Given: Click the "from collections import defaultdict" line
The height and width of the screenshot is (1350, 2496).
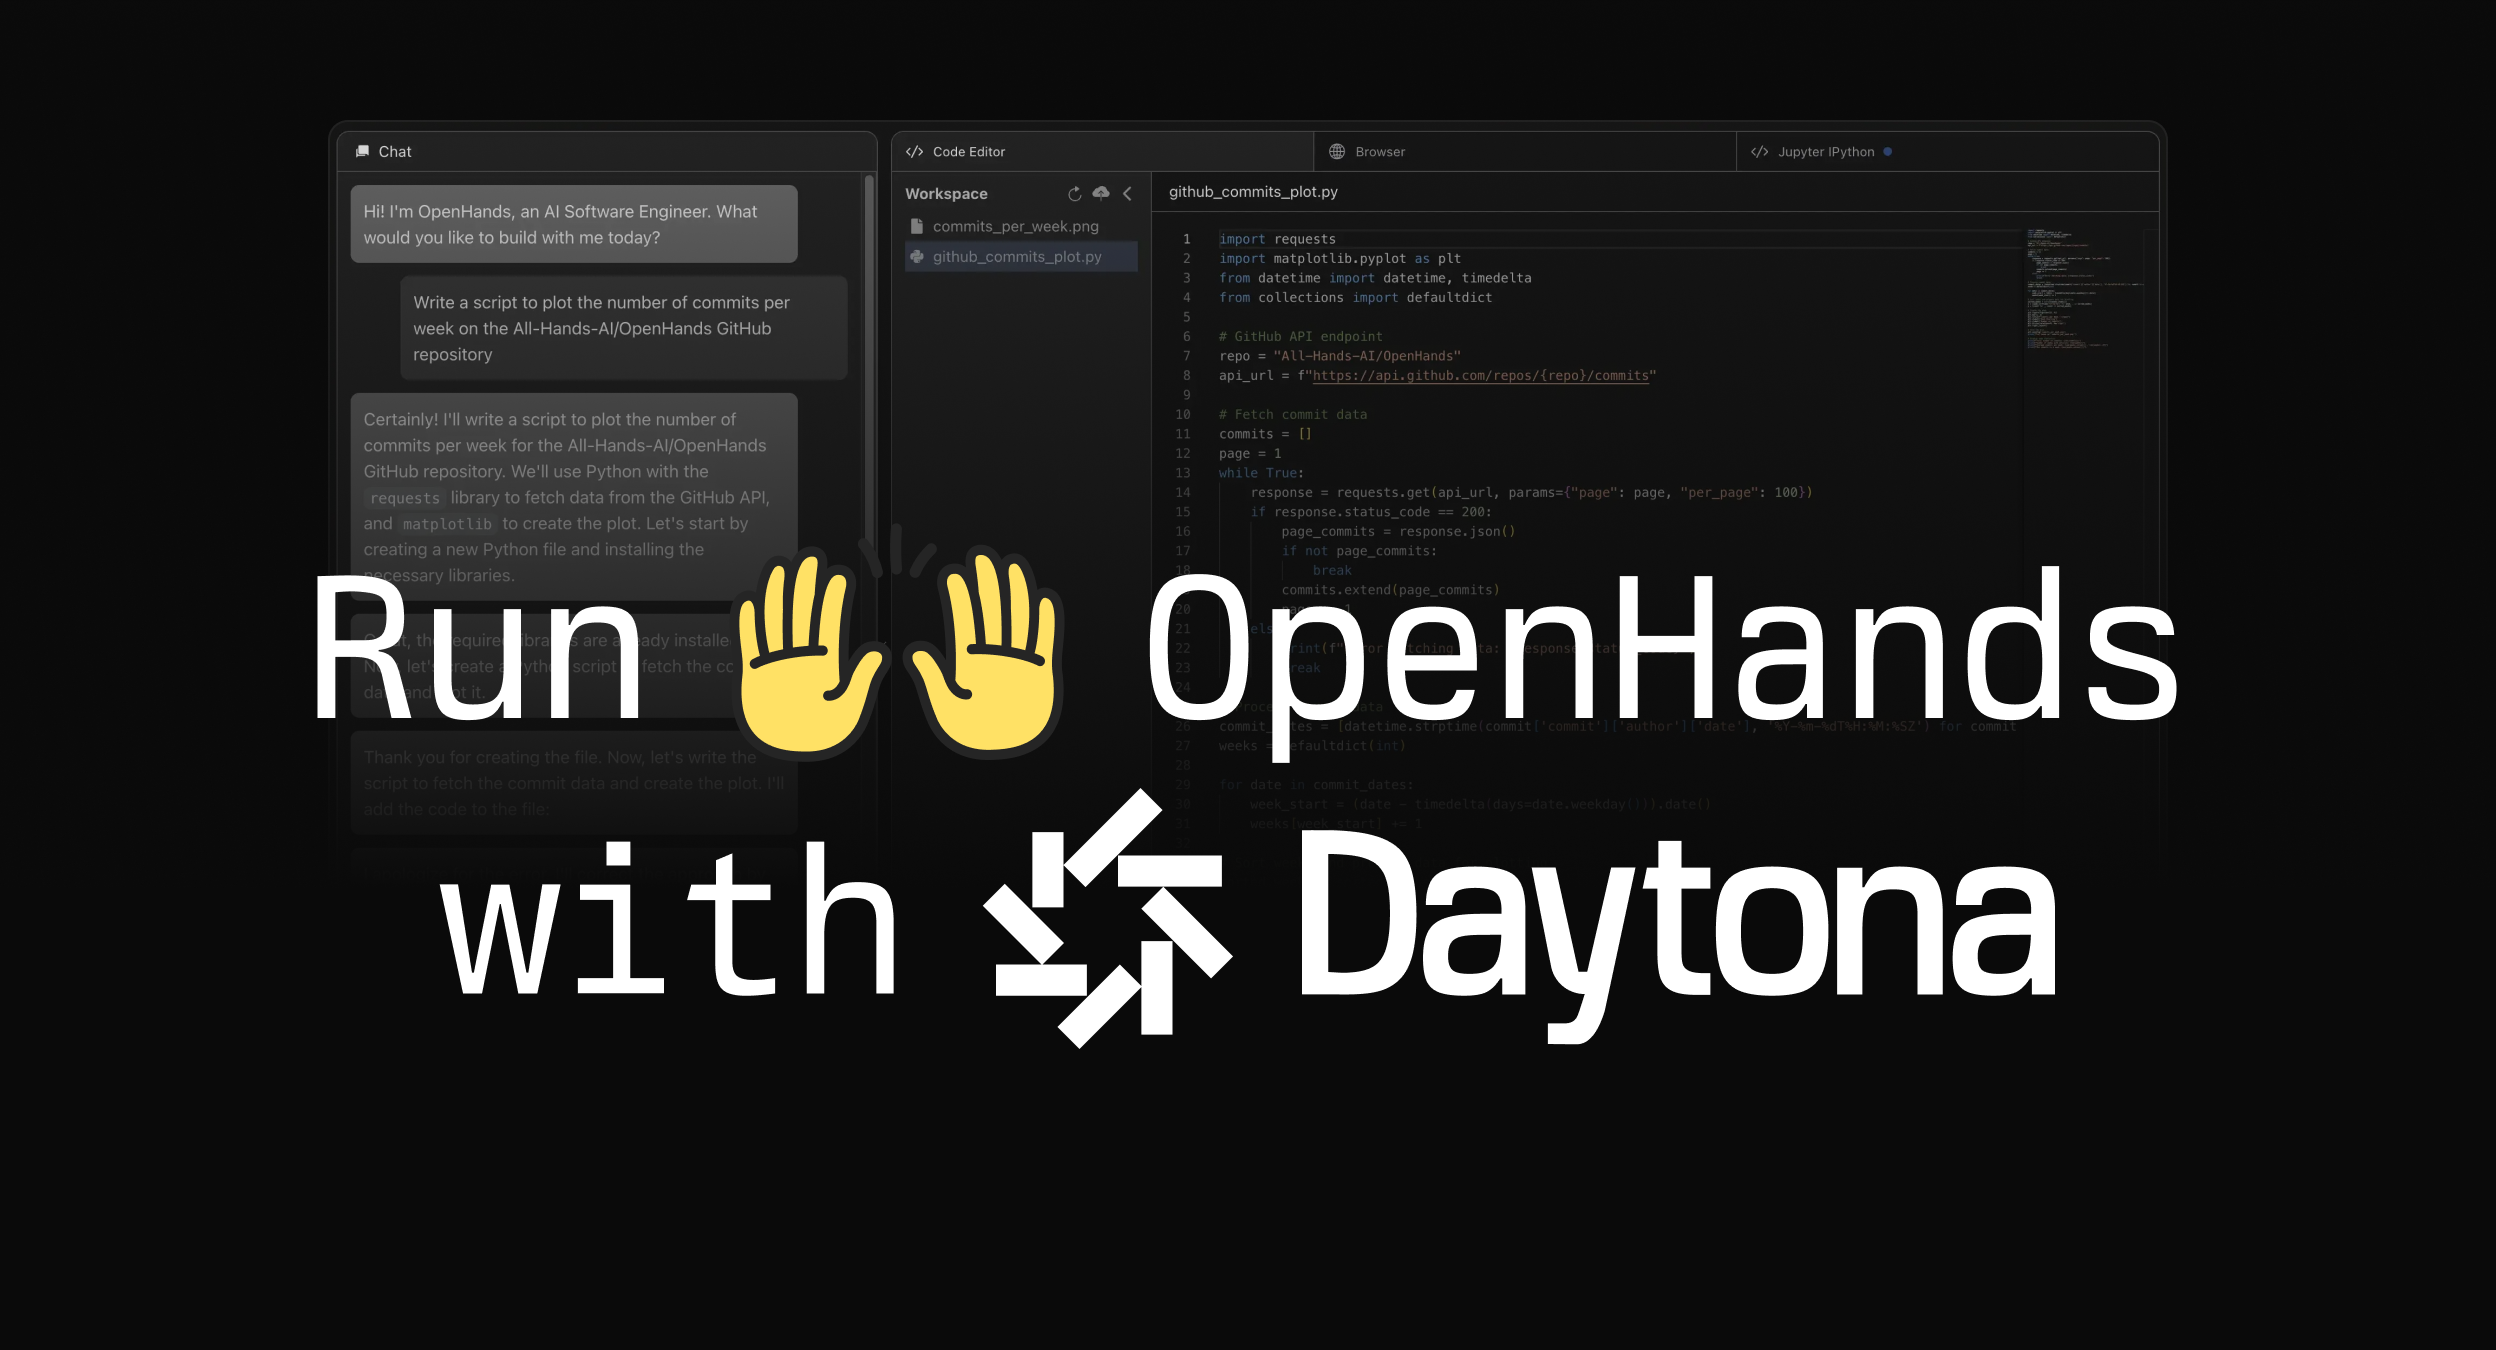Looking at the screenshot, I should pyautogui.click(x=1355, y=298).
